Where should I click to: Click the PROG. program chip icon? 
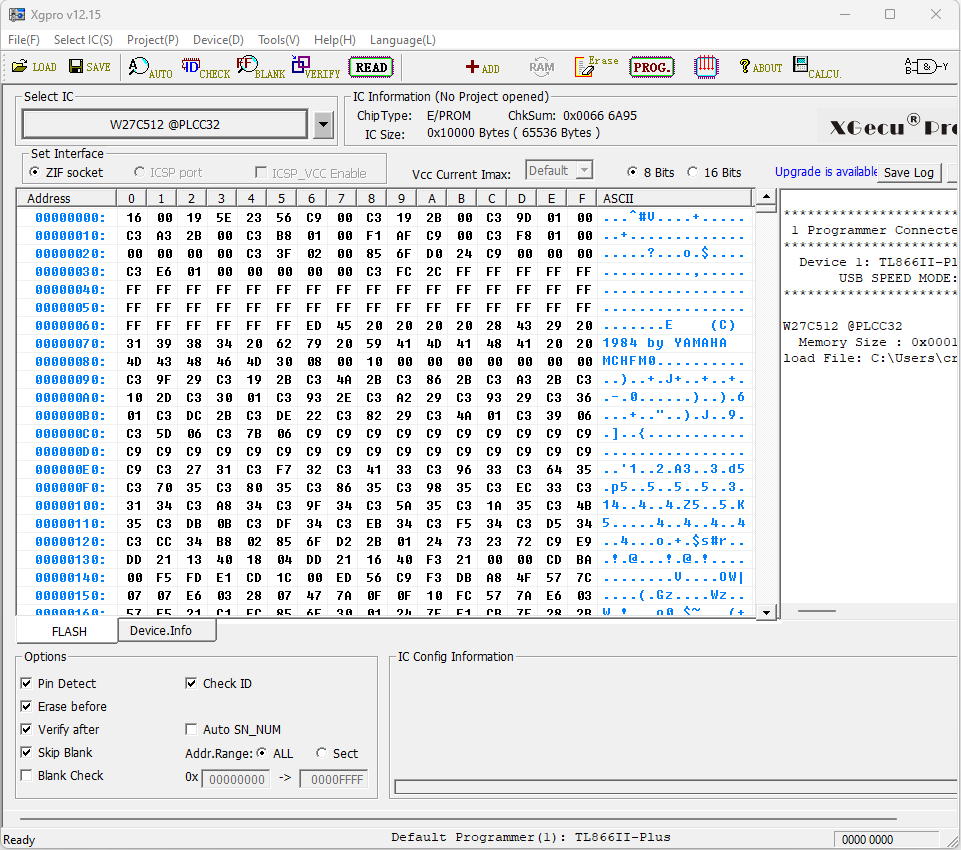651,67
